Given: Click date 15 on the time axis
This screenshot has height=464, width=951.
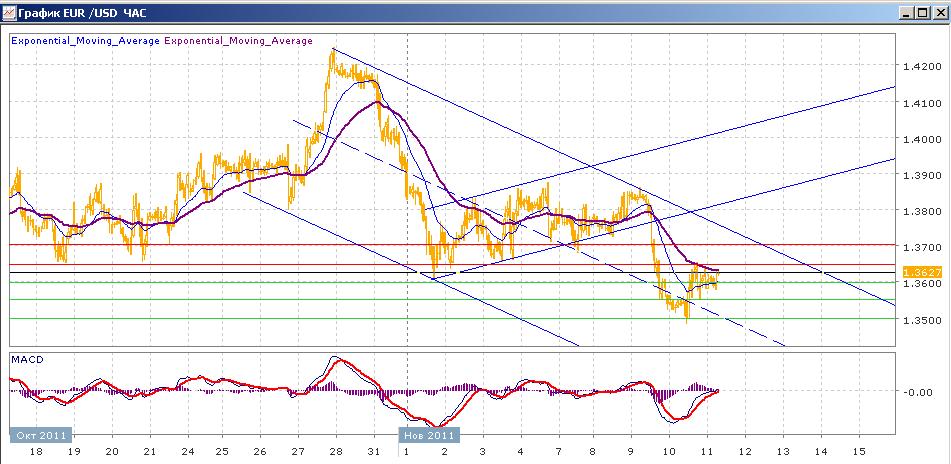Looking at the screenshot, I should coord(858,452).
